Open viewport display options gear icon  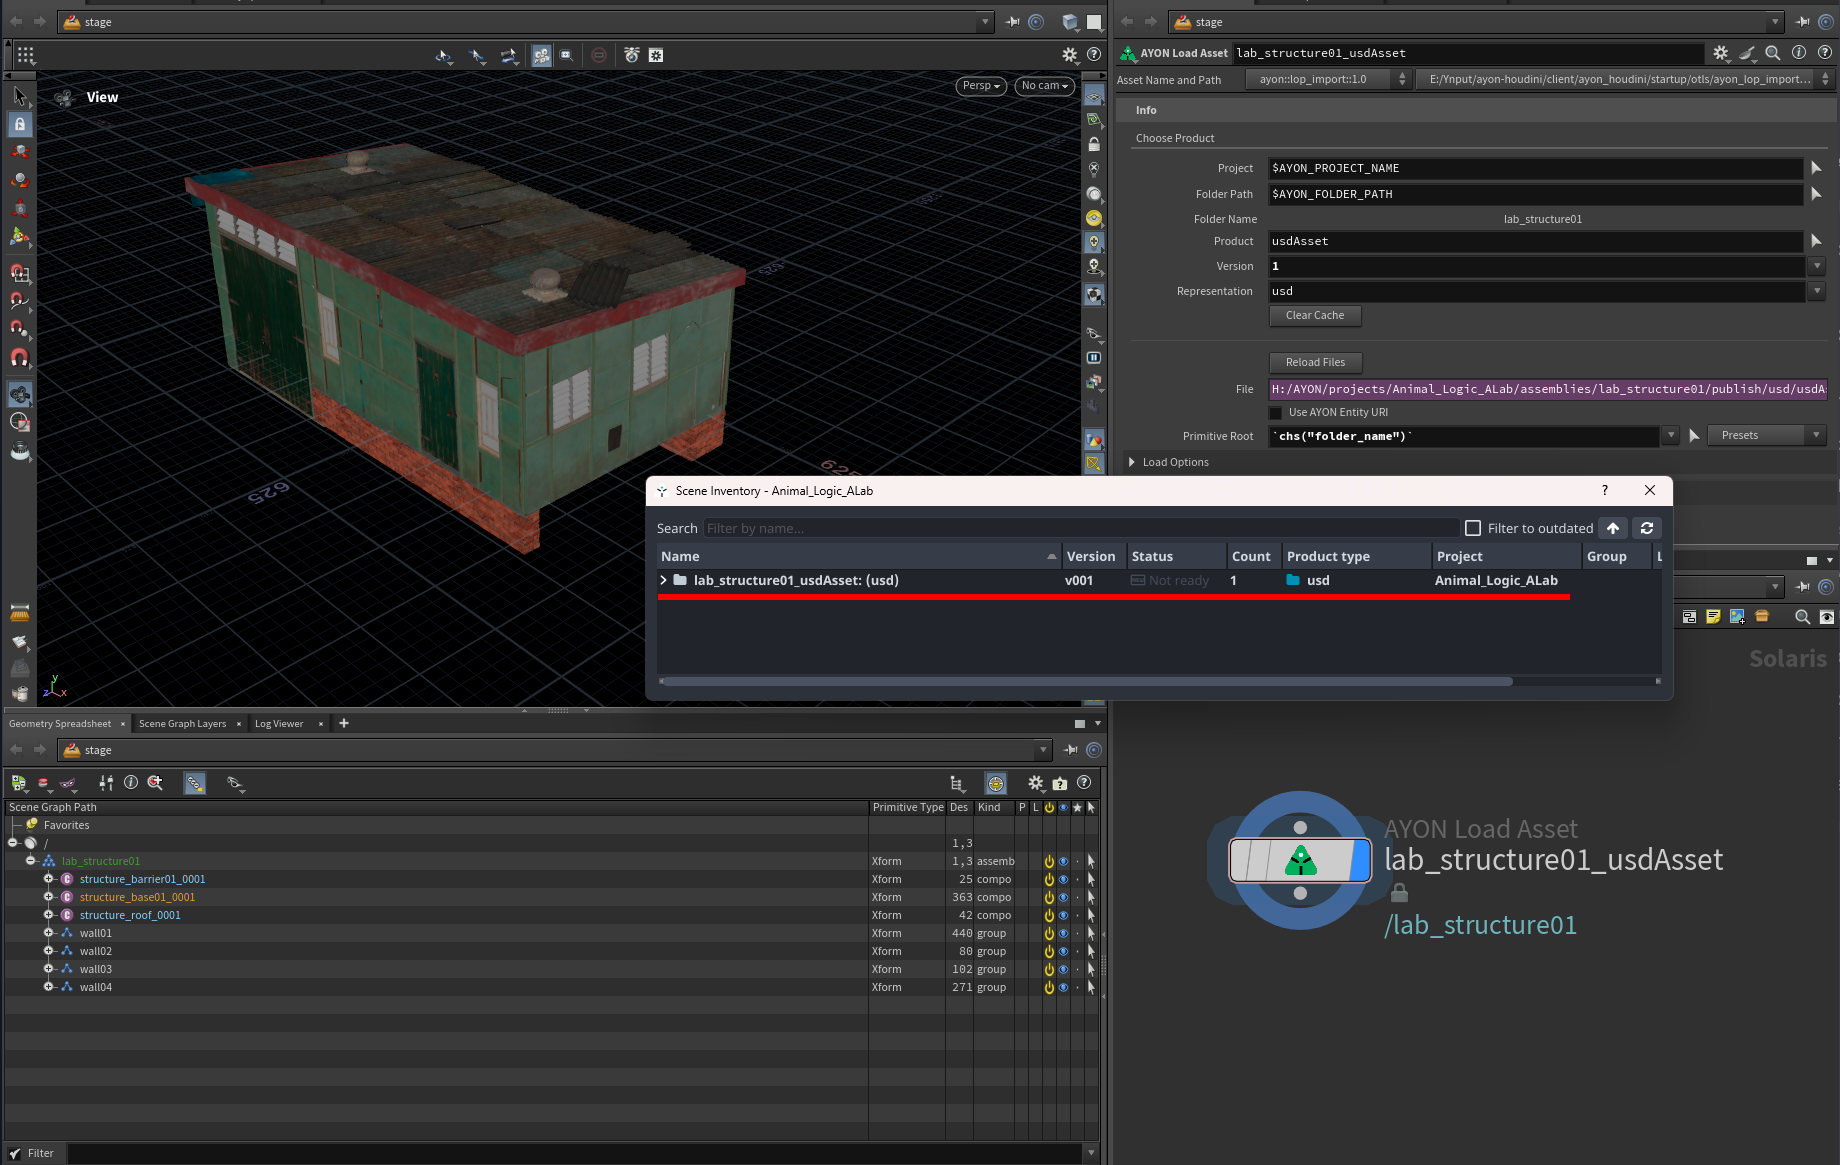point(1069,55)
